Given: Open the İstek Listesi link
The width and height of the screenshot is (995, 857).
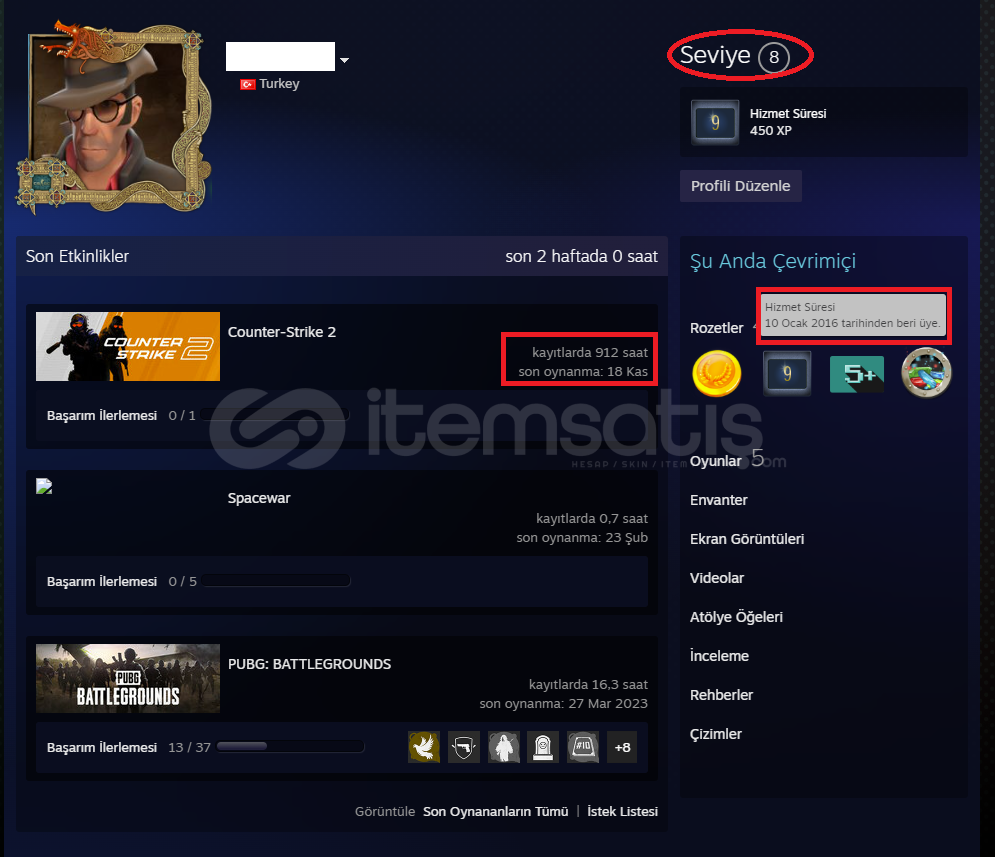Looking at the screenshot, I should click(622, 811).
